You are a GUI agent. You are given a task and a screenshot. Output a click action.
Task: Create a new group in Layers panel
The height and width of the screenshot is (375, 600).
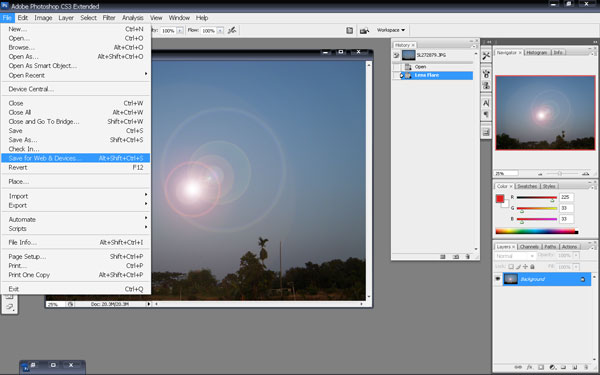(564, 367)
